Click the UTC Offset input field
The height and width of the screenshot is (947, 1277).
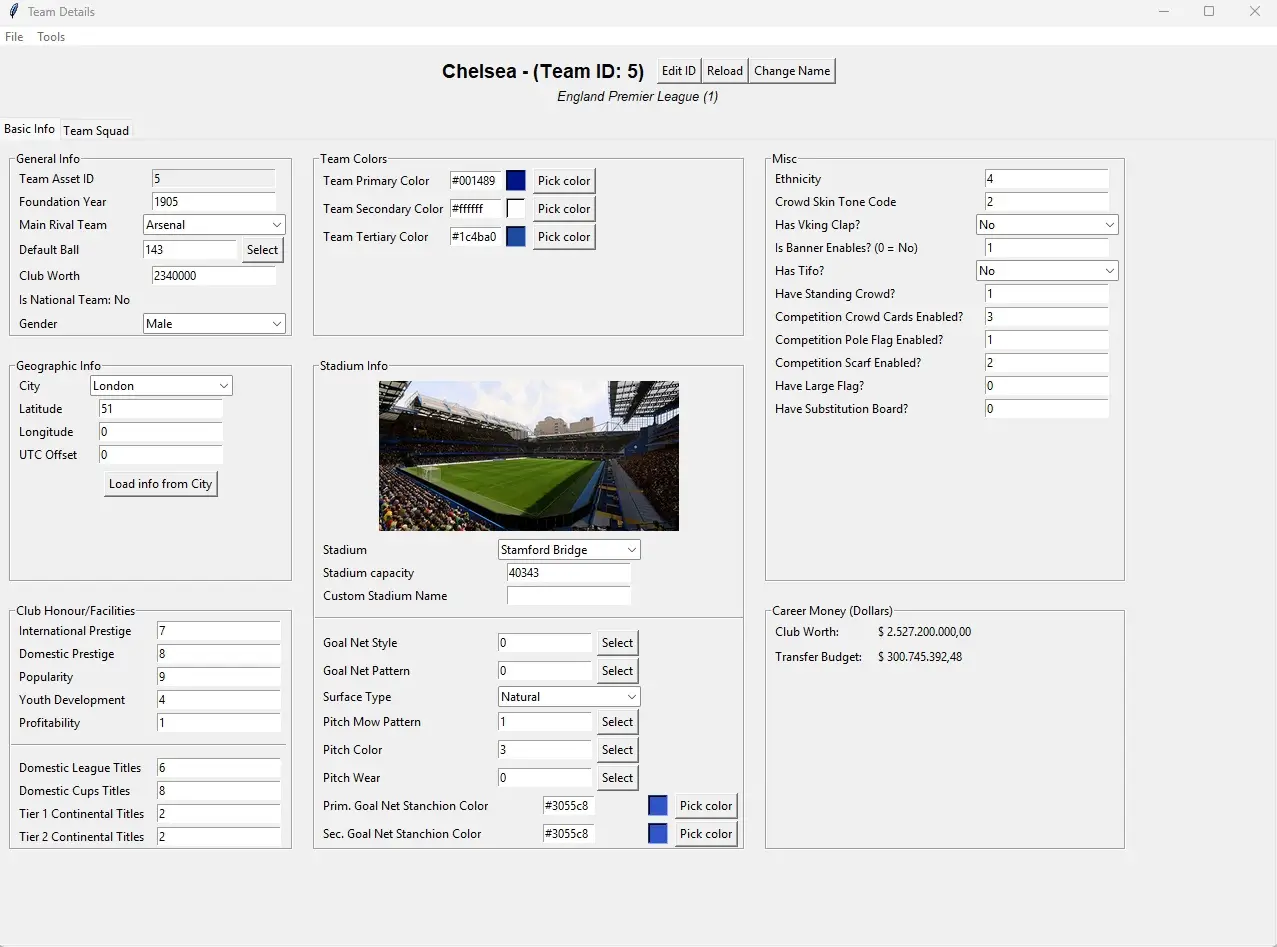[x=161, y=455]
